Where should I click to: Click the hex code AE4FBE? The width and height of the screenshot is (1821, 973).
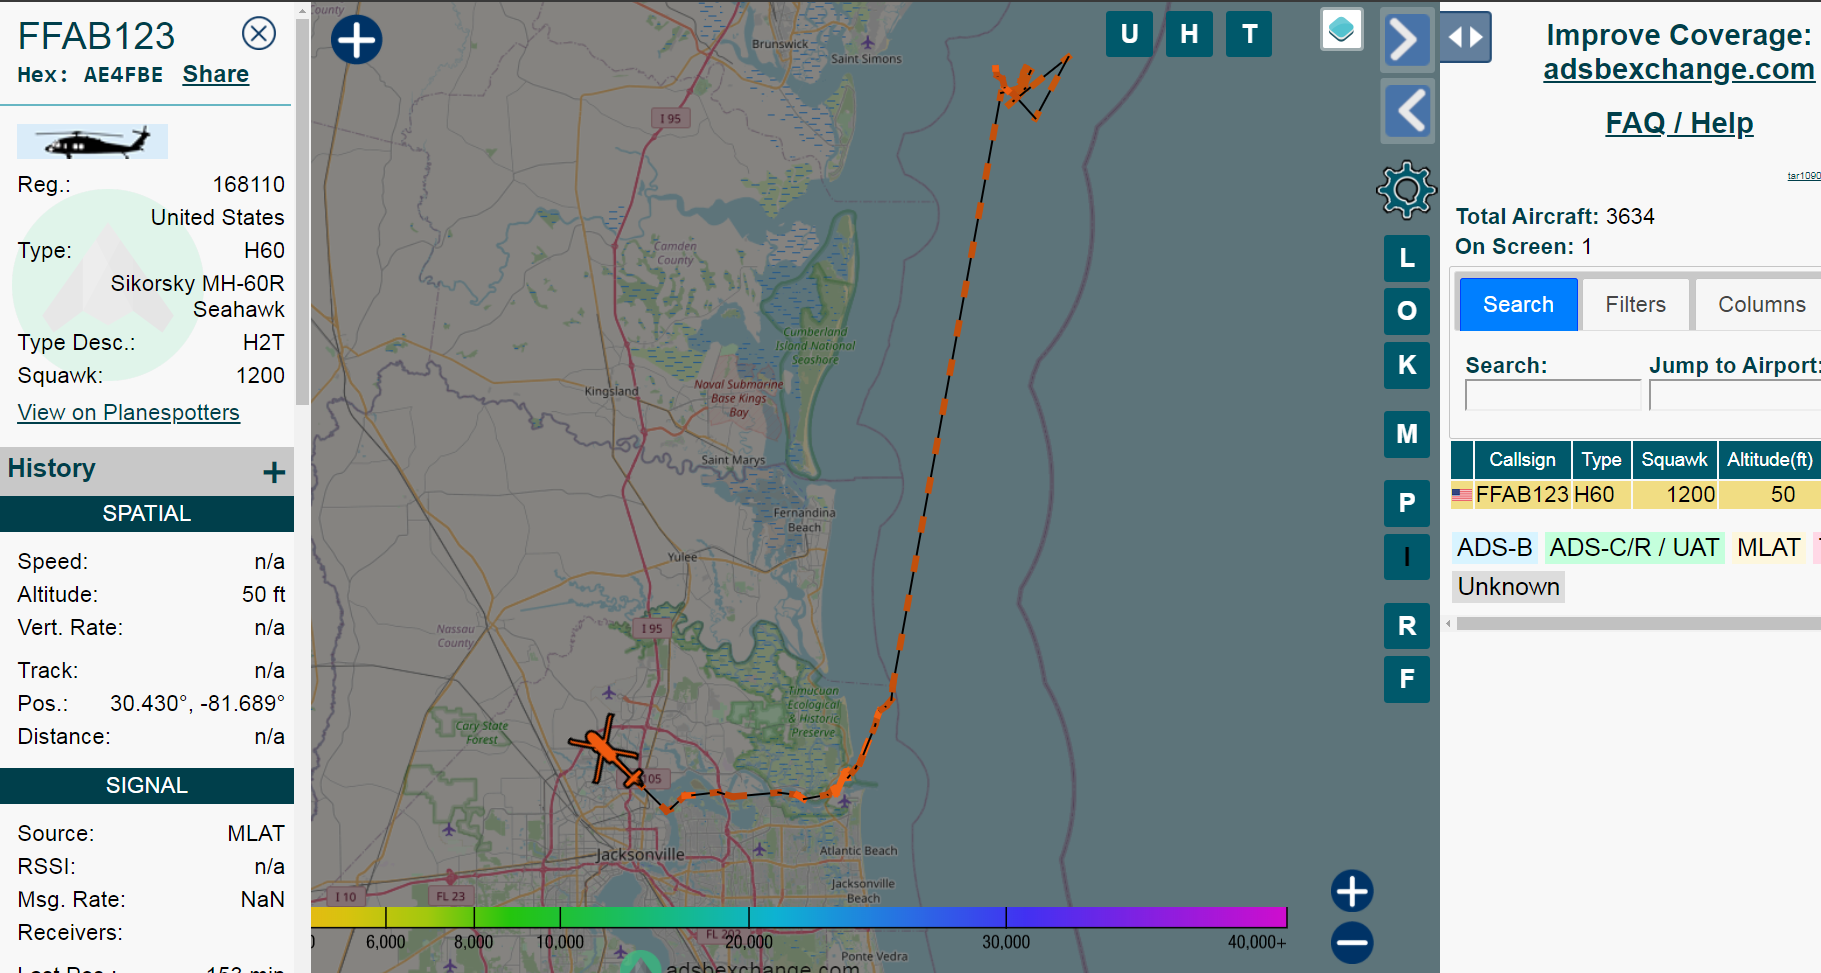(x=123, y=75)
